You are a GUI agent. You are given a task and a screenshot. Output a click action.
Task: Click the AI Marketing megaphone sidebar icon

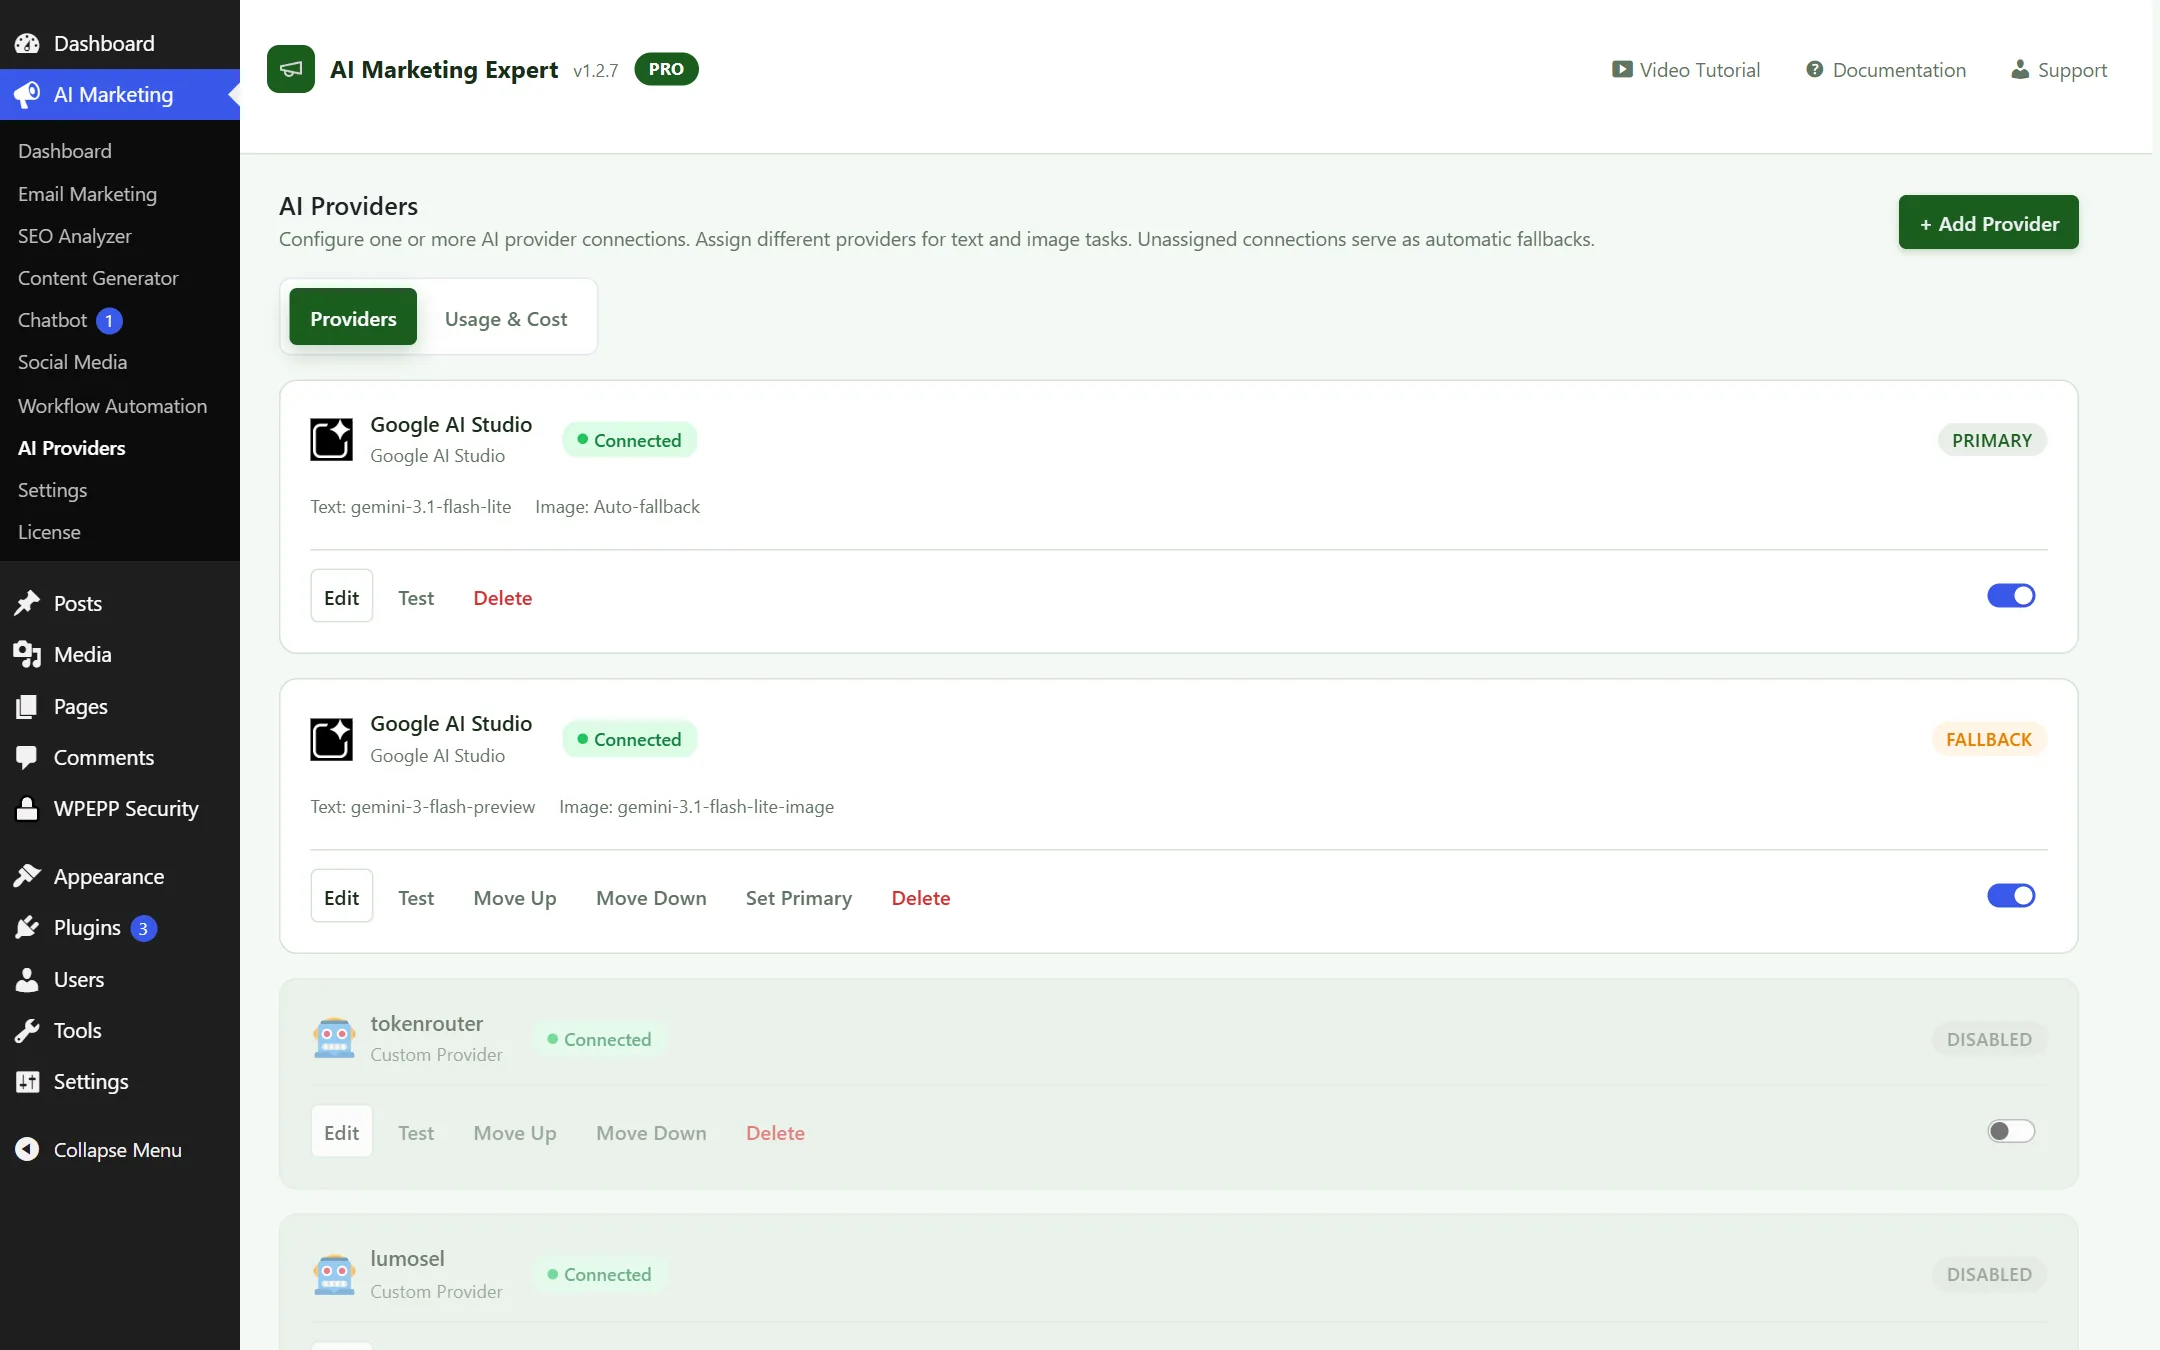click(x=27, y=94)
